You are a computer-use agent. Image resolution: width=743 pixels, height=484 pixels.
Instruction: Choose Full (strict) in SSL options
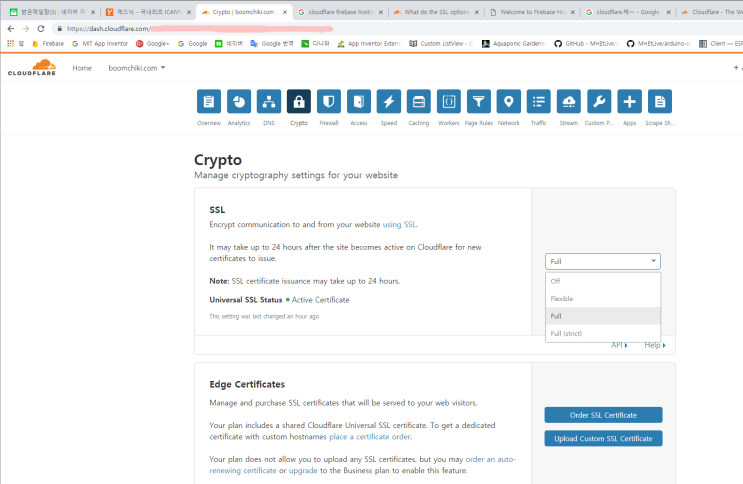pyautogui.click(x=603, y=333)
